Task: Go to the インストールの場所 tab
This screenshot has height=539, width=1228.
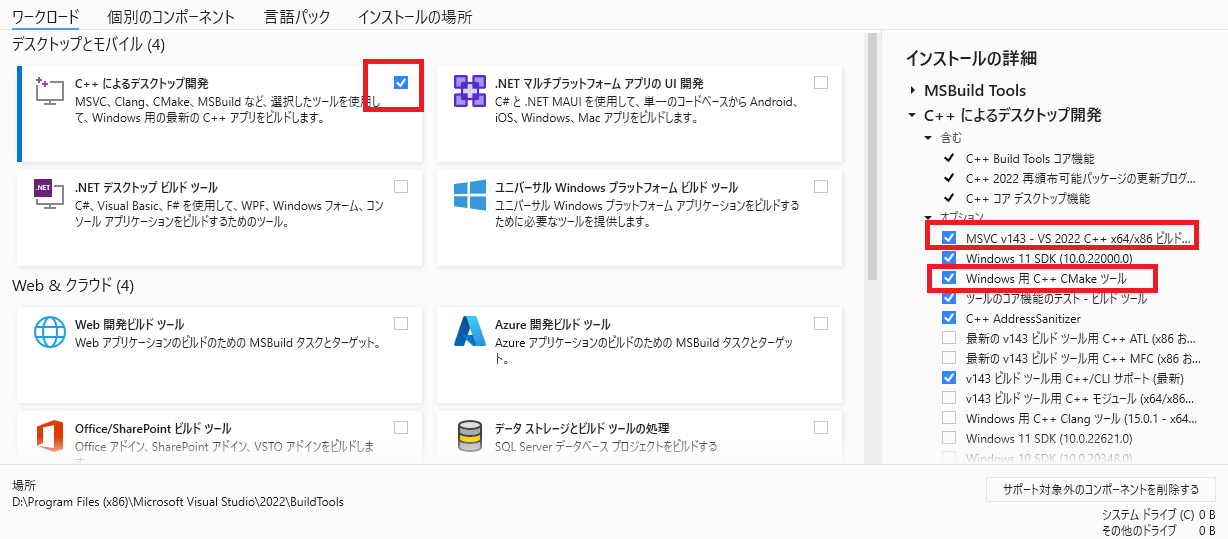Action: pyautogui.click(x=415, y=17)
